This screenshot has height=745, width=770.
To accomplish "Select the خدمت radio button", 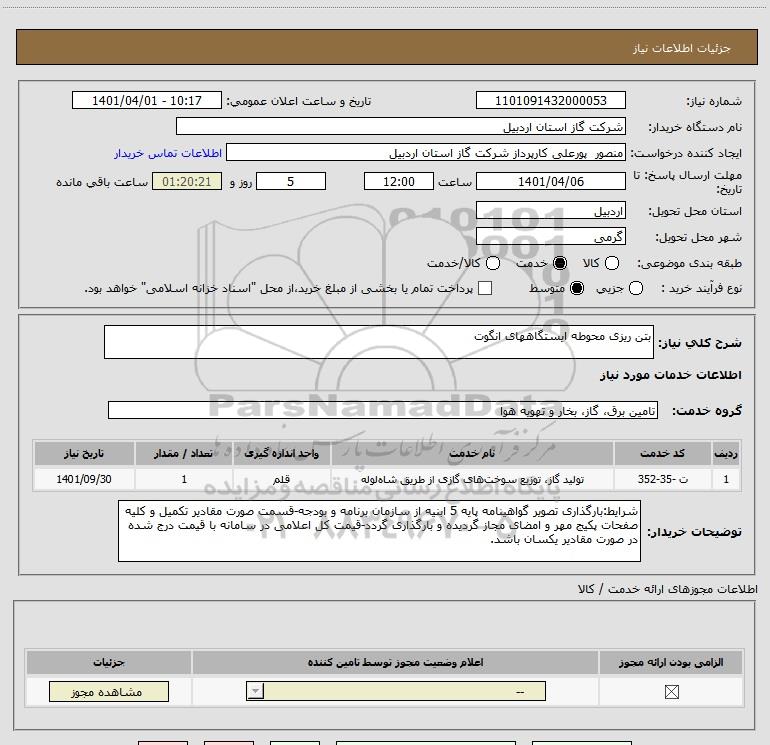I will (x=560, y=263).
